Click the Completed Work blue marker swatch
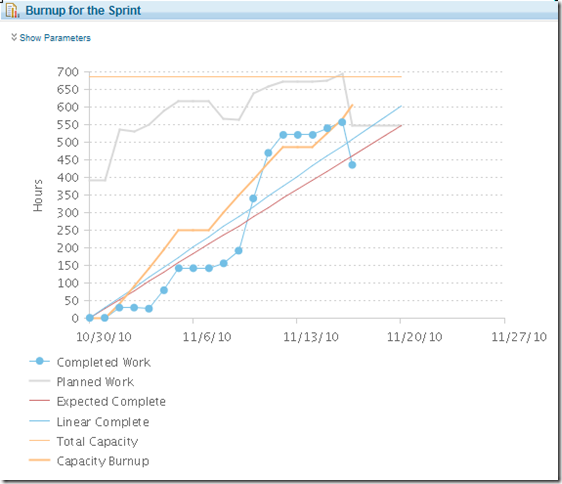 click(x=39, y=361)
